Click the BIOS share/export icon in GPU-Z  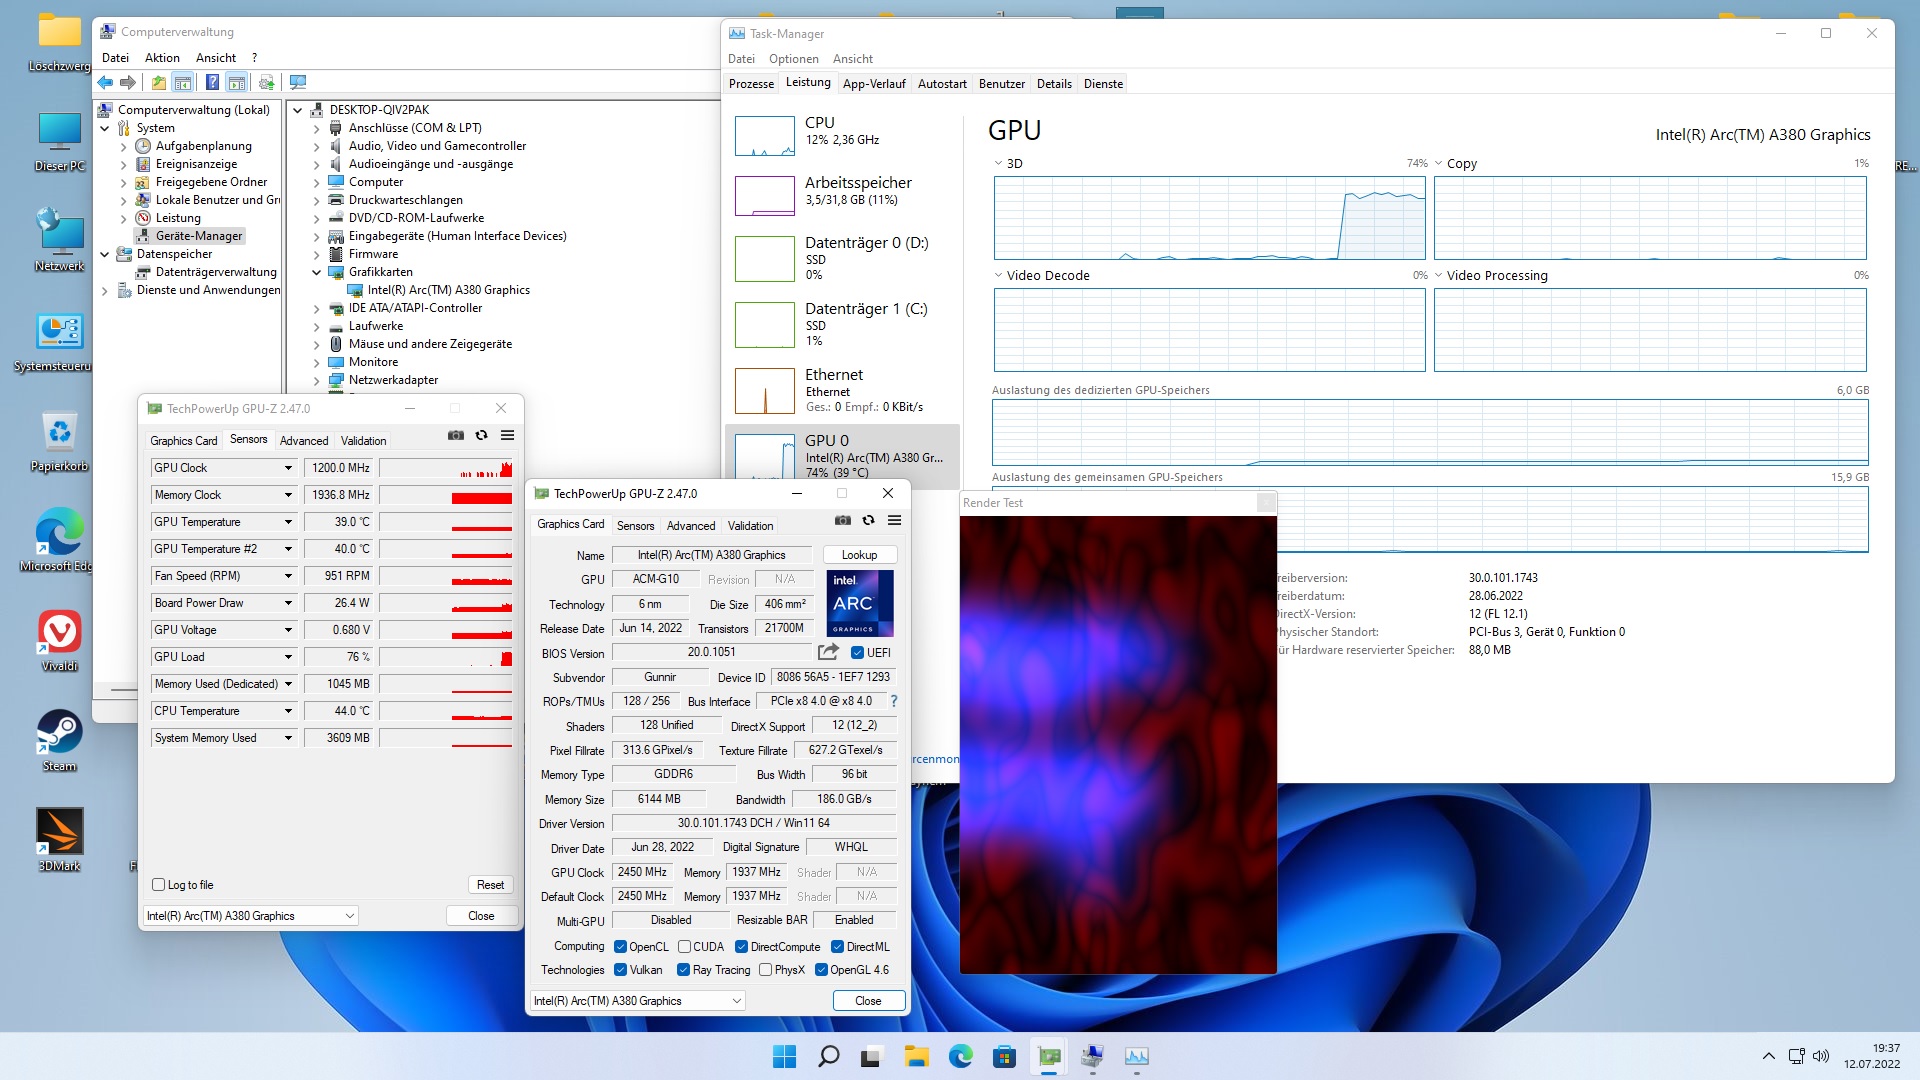coord(828,652)
